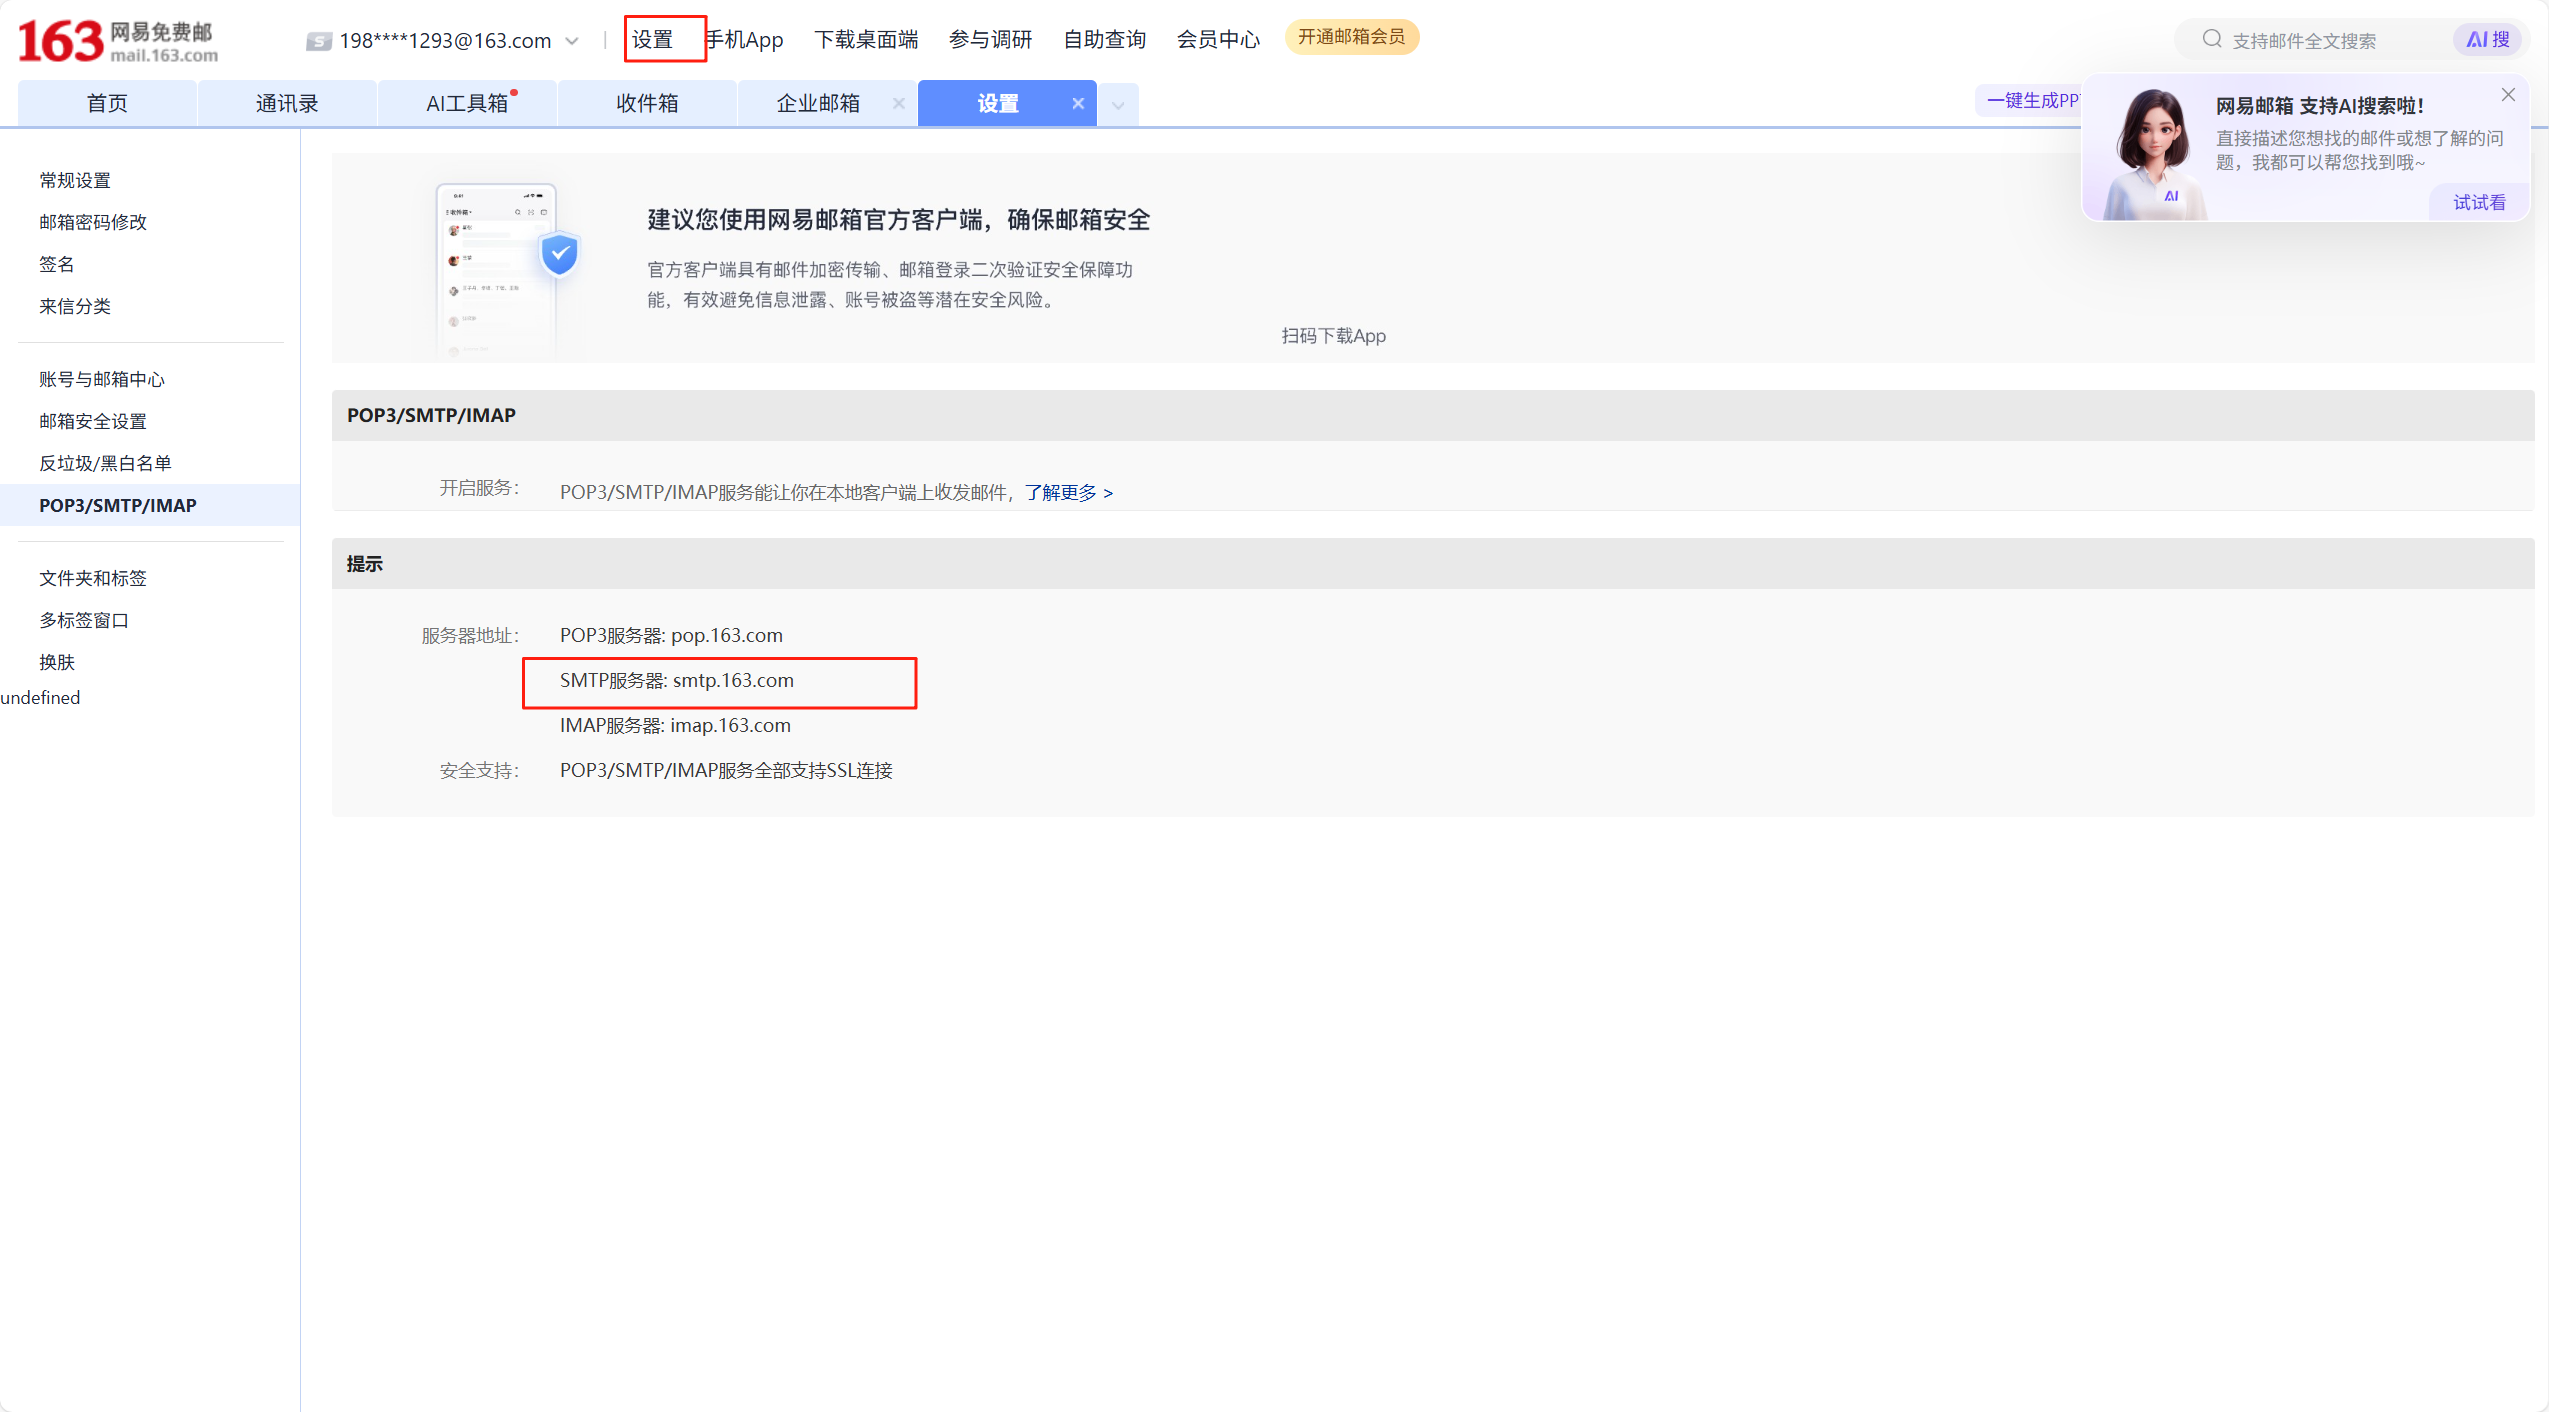
Task: Click the AI搜 button
Action: pos(2488,40)
